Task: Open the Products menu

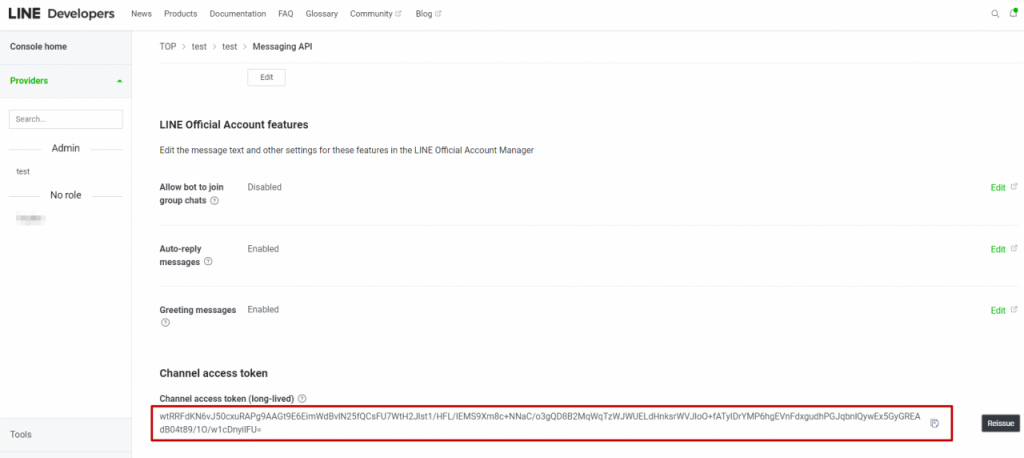Action: point(180,14)
